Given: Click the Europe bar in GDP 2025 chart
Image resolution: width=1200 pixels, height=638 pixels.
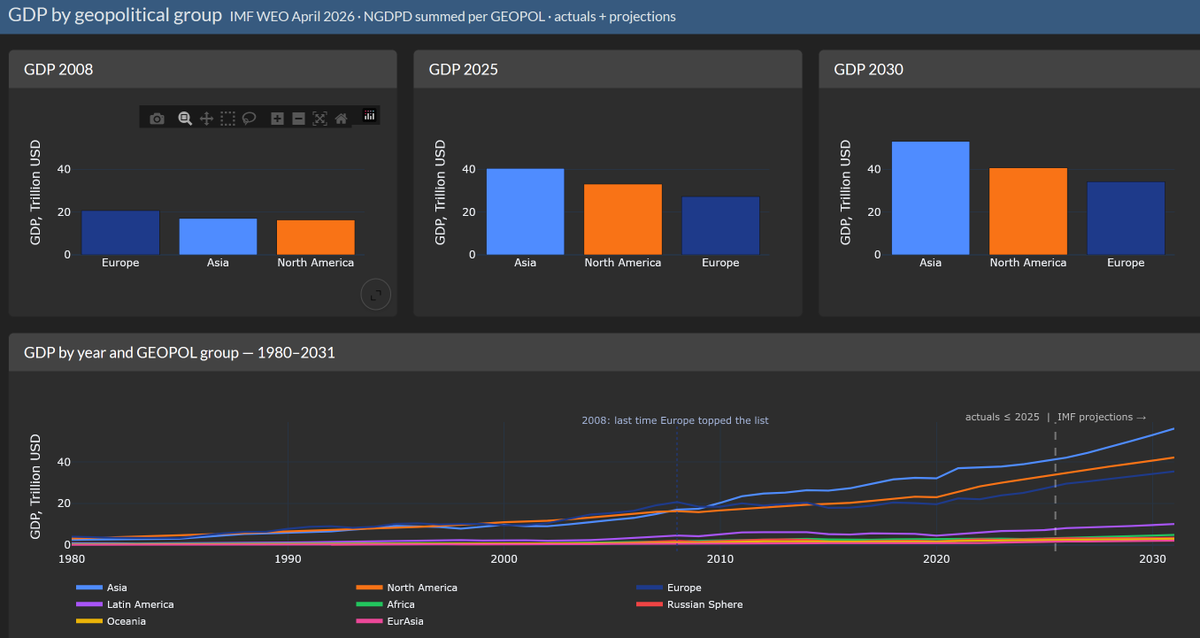Looking at the screenshot, I should coord(721,225).
